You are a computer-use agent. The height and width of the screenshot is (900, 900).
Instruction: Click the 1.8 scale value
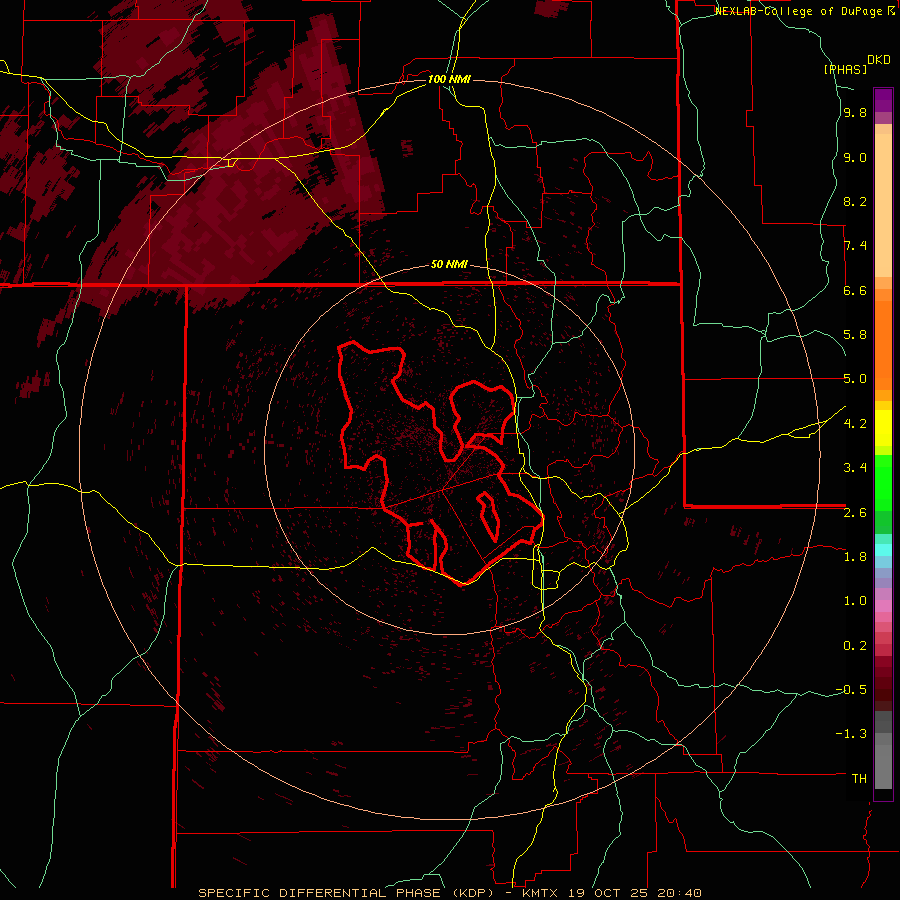855,557
